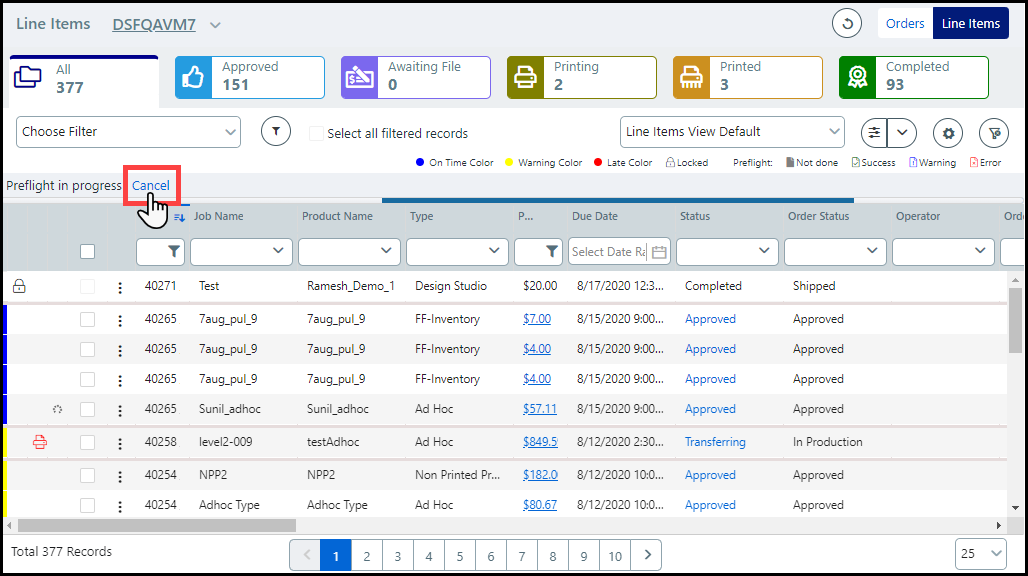
Task: Switch to the Orders tab
Action: click(905, 23)
